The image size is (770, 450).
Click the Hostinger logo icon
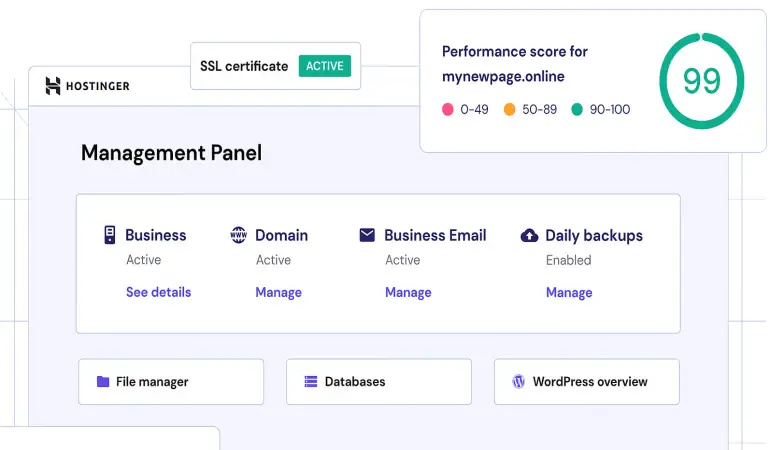click(53, 86)
